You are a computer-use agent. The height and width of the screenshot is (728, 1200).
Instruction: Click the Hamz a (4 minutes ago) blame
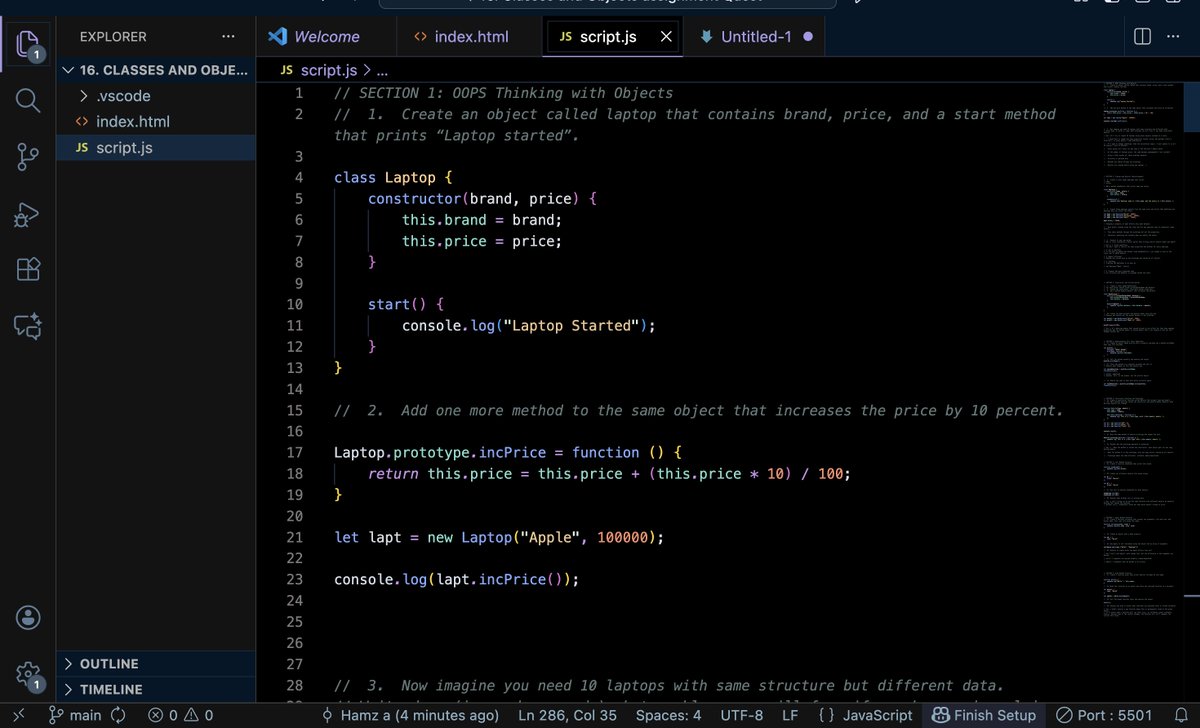click(410, 715)
